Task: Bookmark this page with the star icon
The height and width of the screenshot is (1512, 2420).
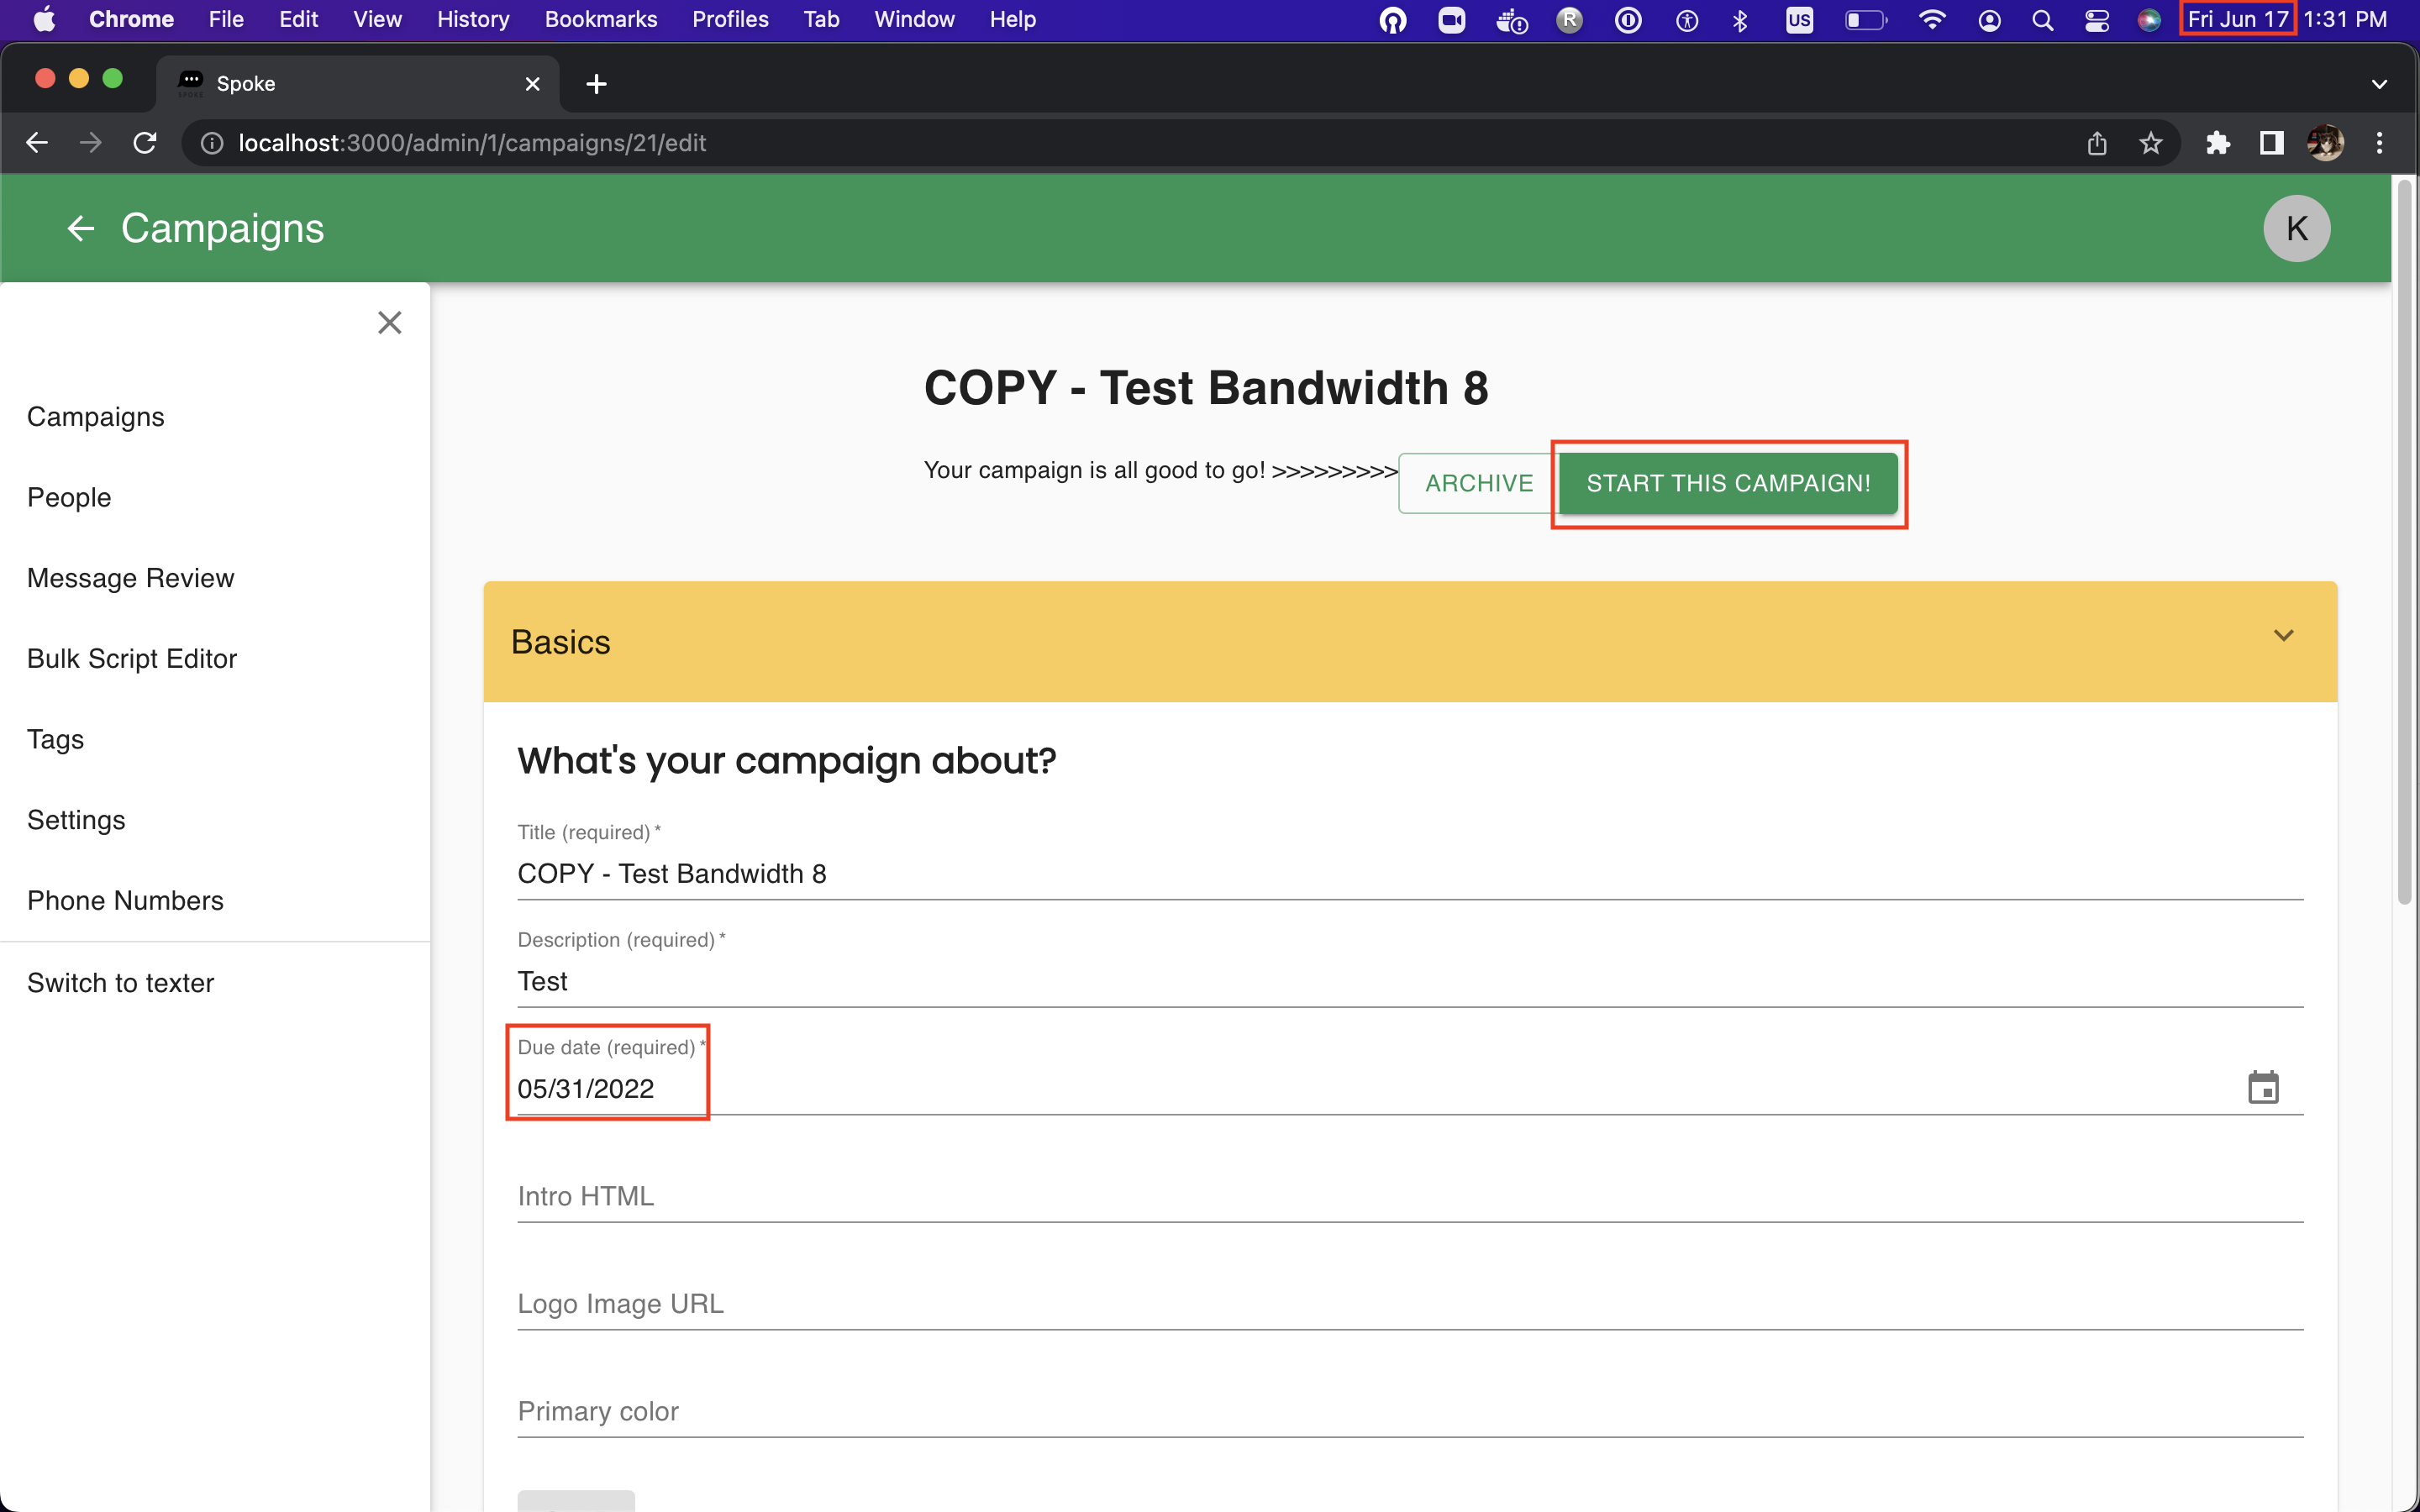Action: point(2151,143)
